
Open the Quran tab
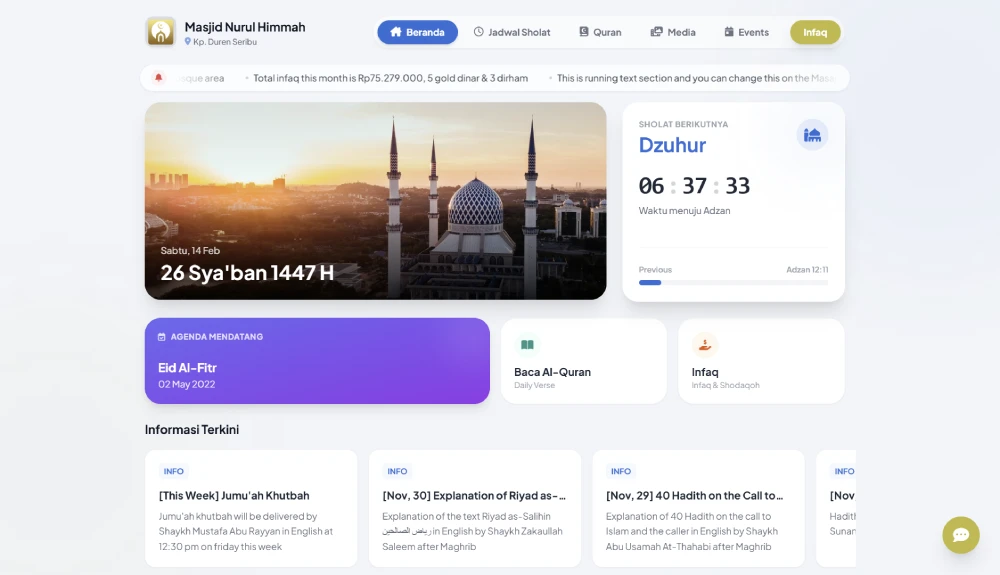tap(600, 32)
